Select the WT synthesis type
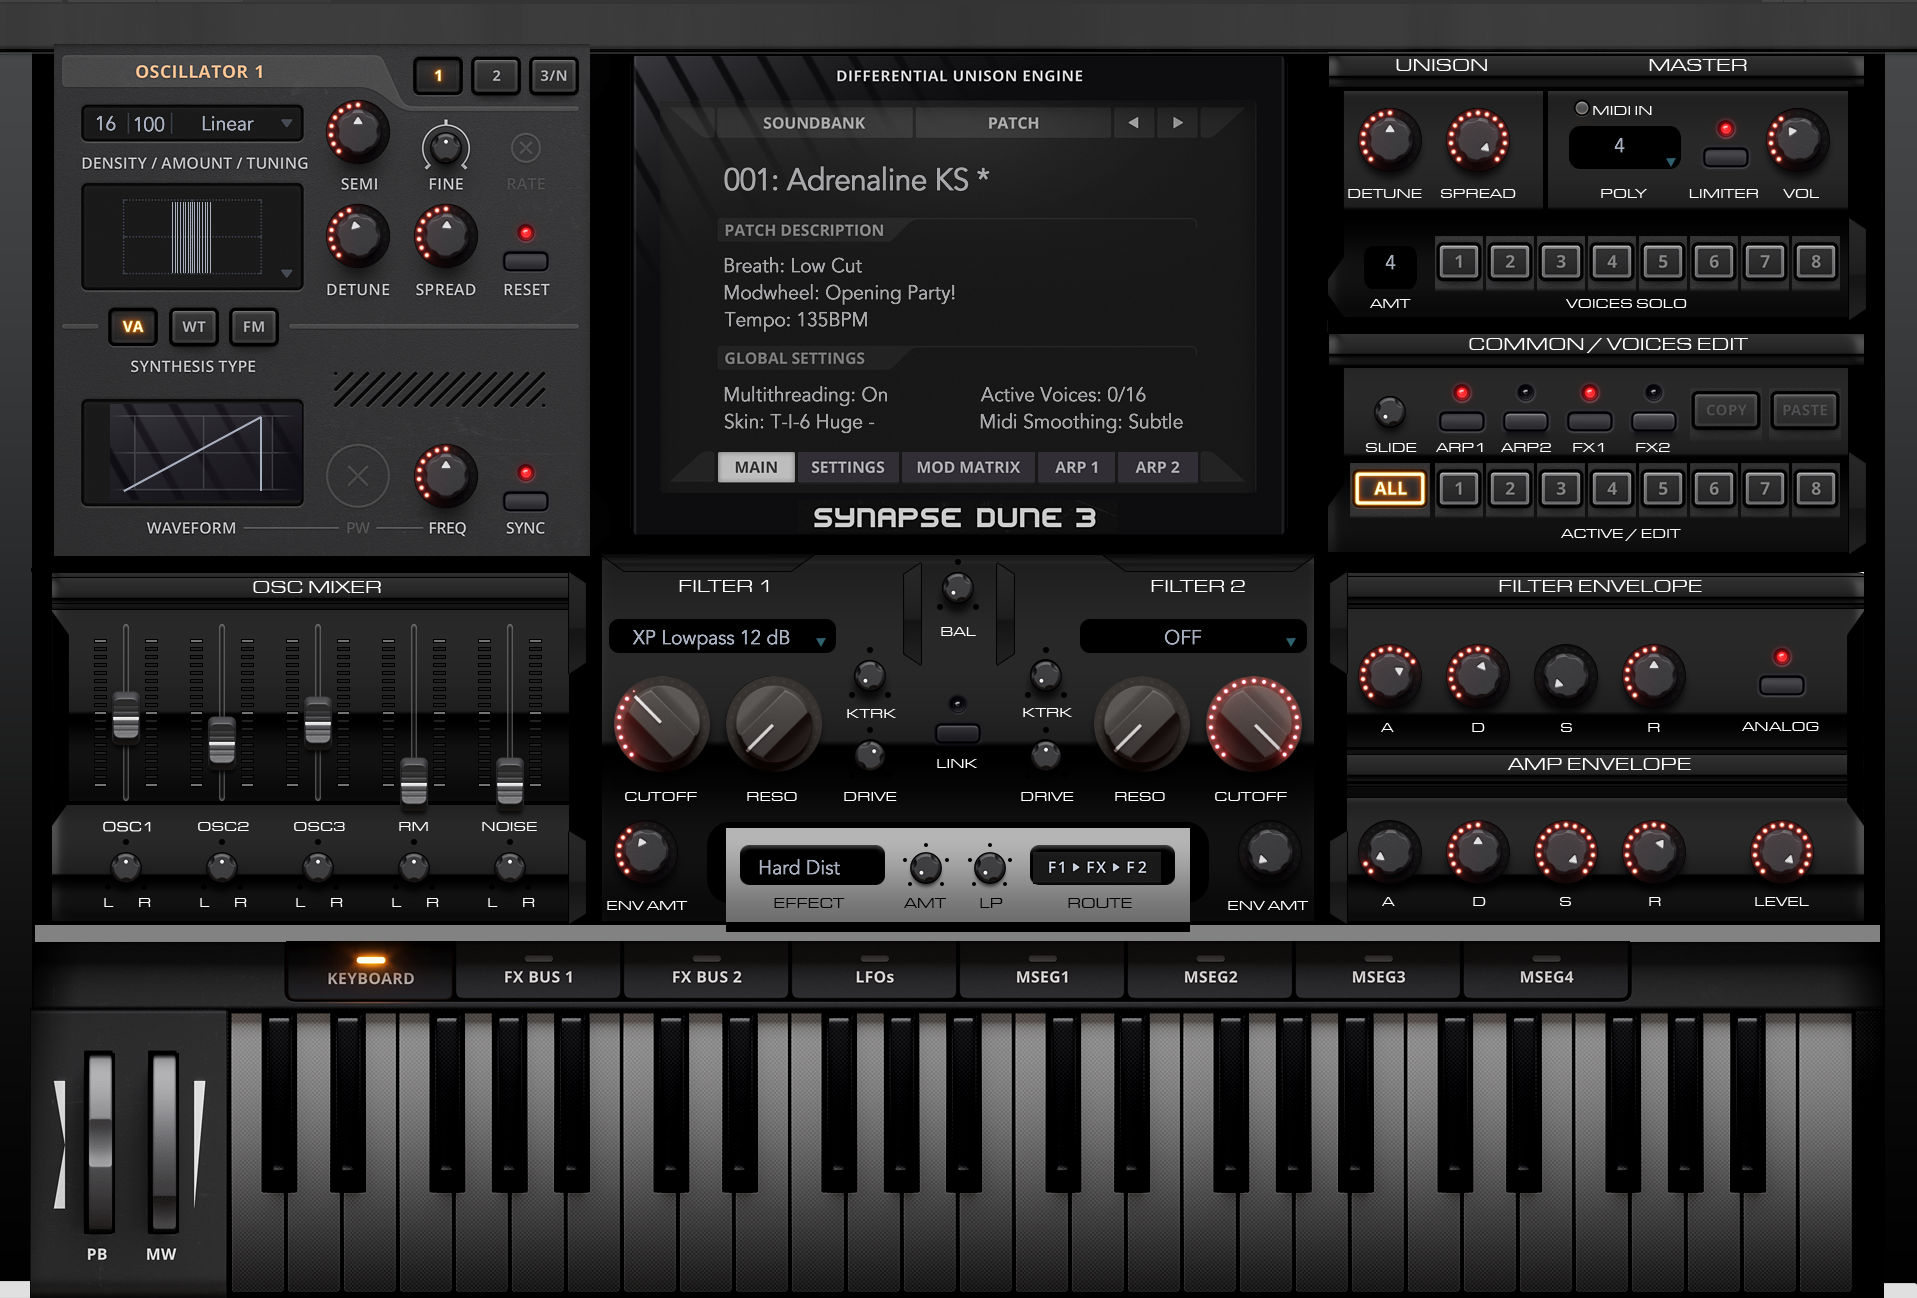1917x1298 pixels. pyautogui.click(x=194, y=326)
